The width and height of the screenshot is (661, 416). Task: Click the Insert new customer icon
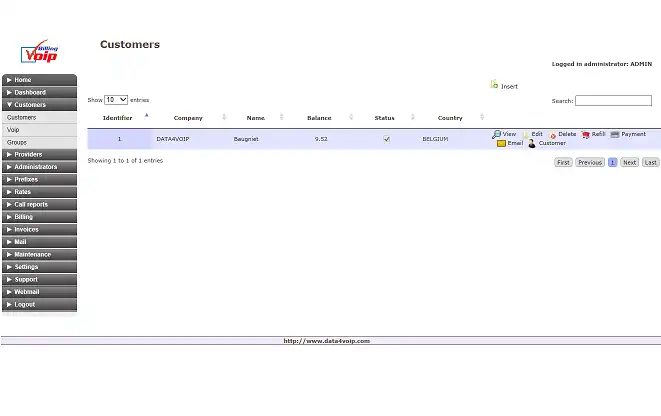pos(494,84)
